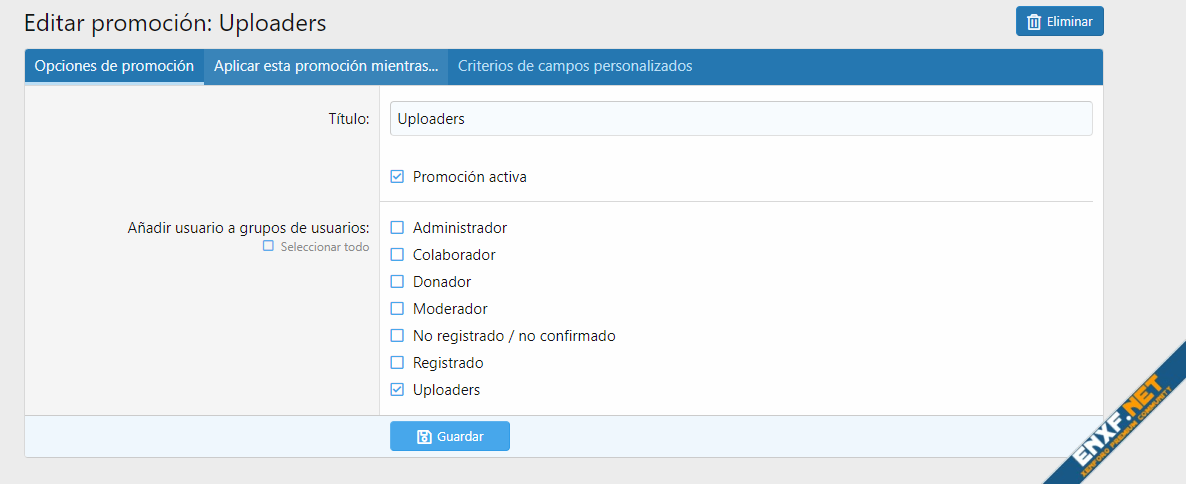1186x484 pixels.
Task: Toggle the Registrado group checkbox
Action: click(x=397, y=363)
